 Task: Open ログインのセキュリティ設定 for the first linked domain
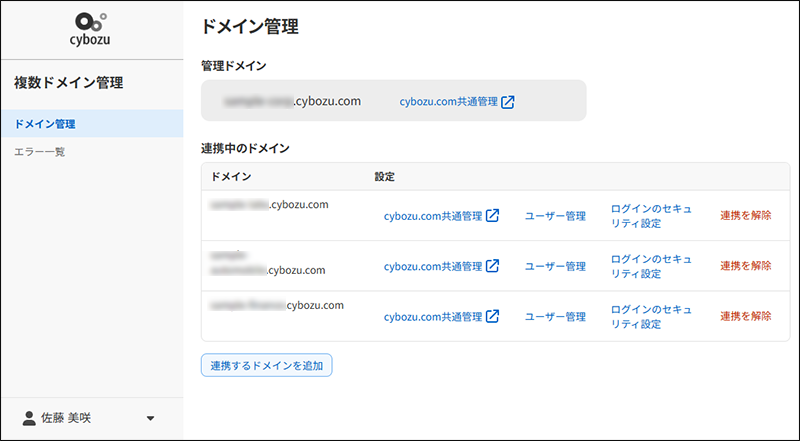pos(651,216)
